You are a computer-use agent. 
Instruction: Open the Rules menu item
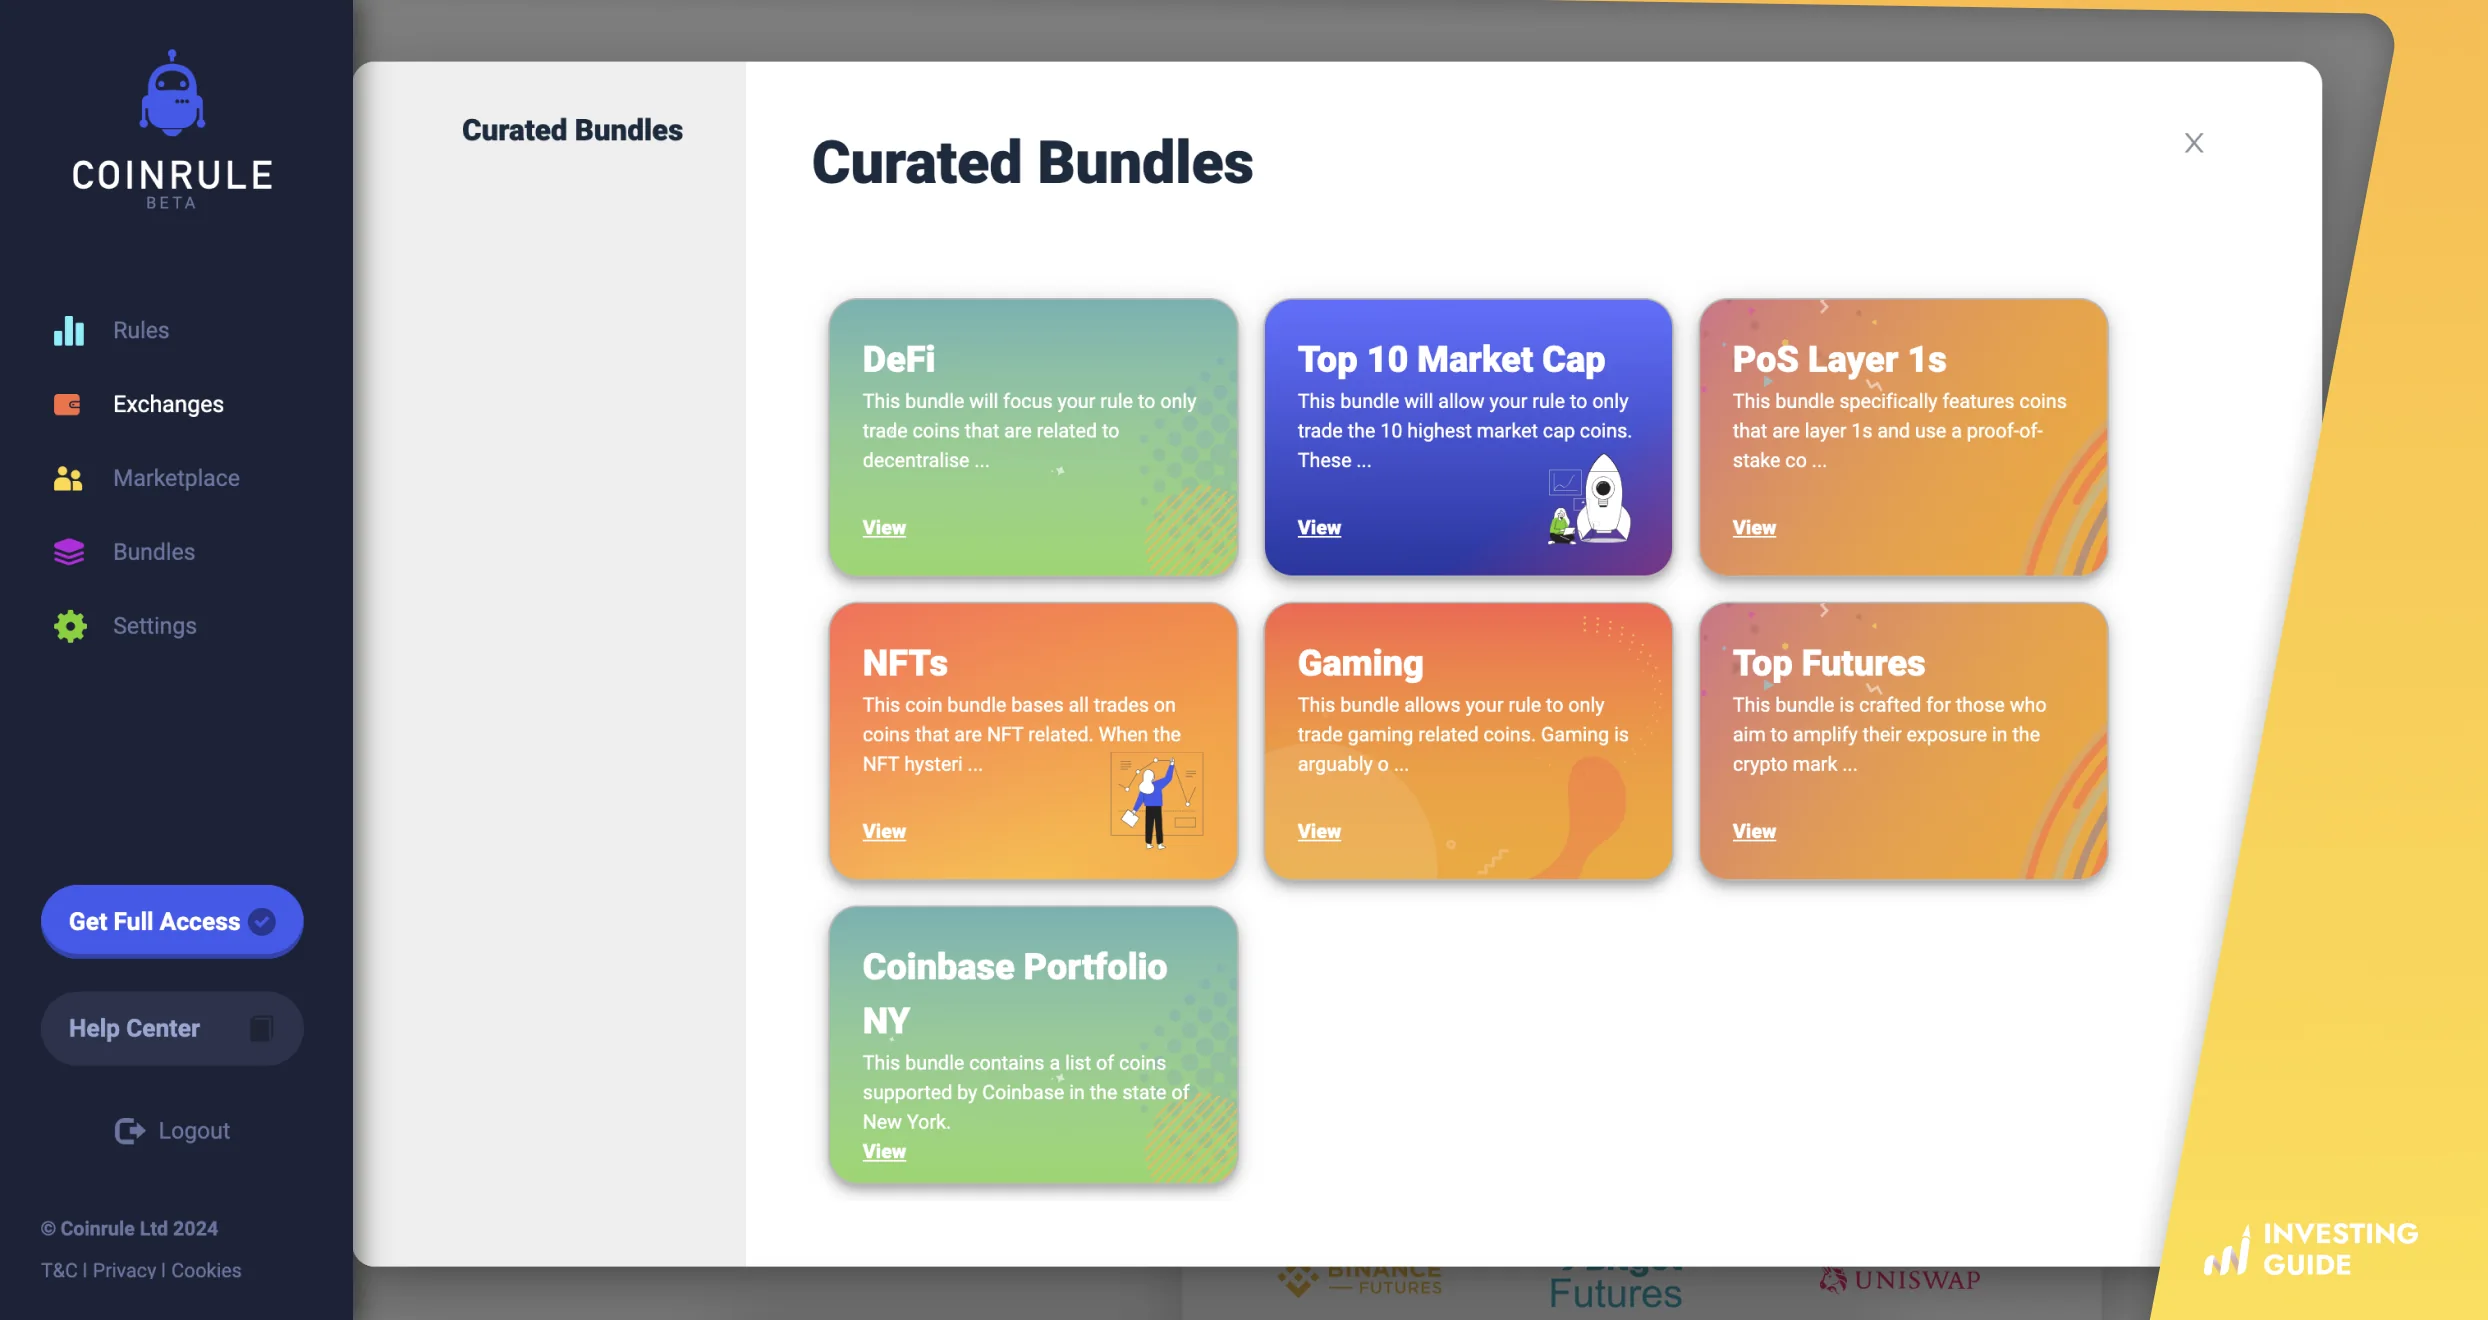[140, 330]
